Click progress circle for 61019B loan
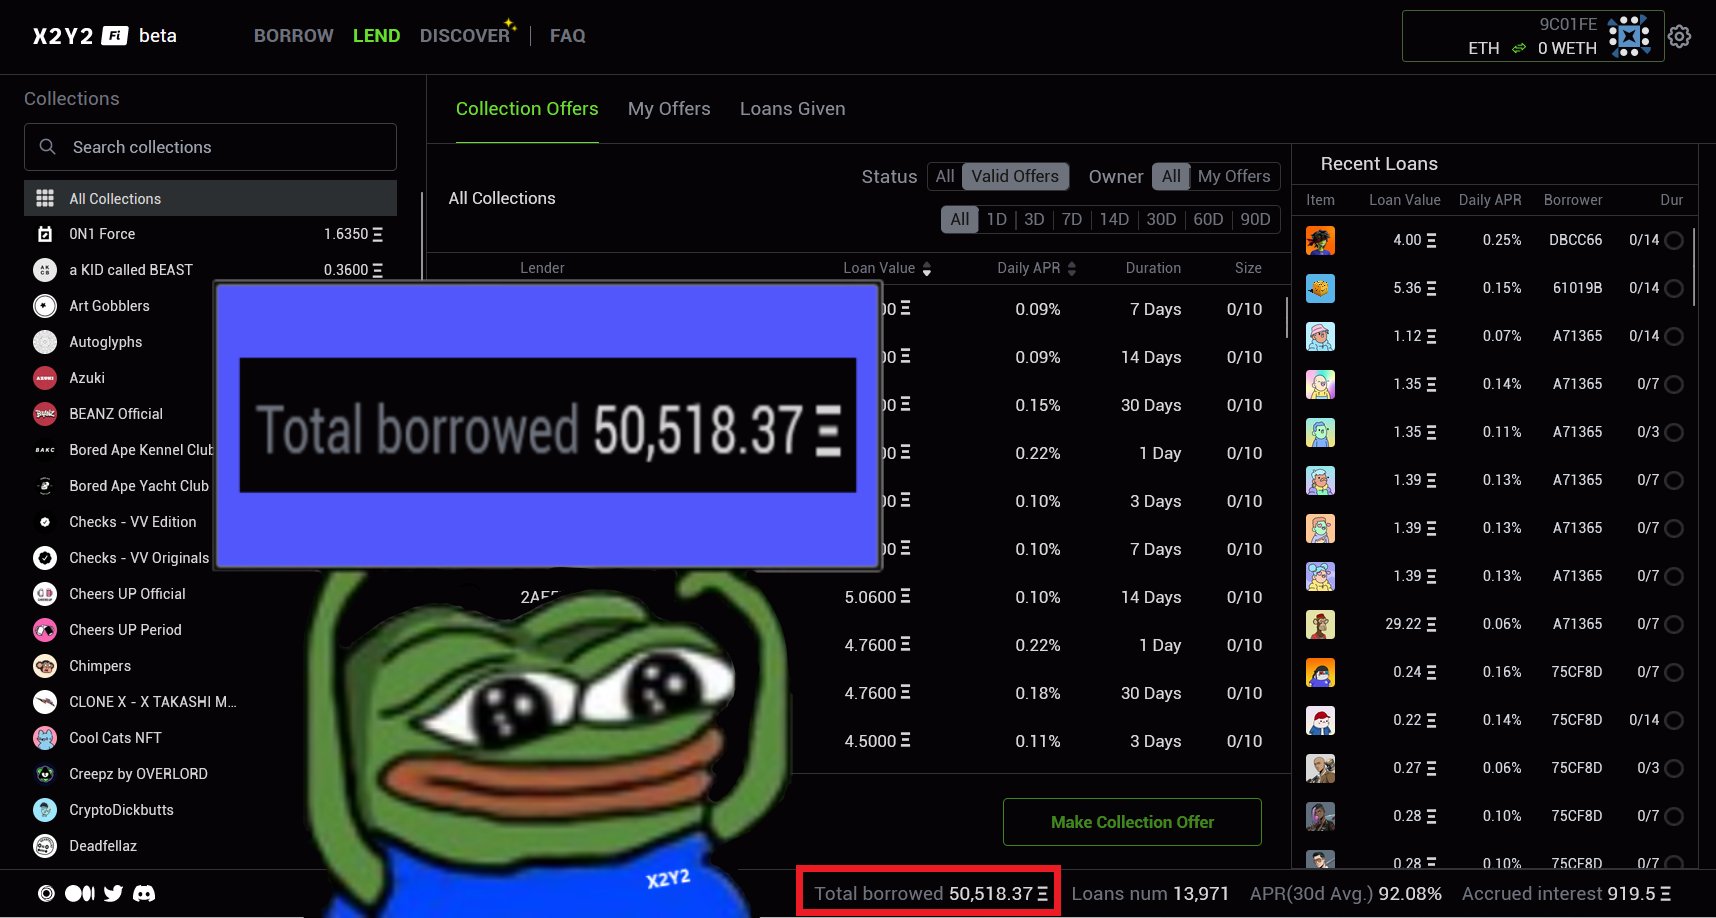This screenshot has width=1716, height=918. coord(1674,288)
